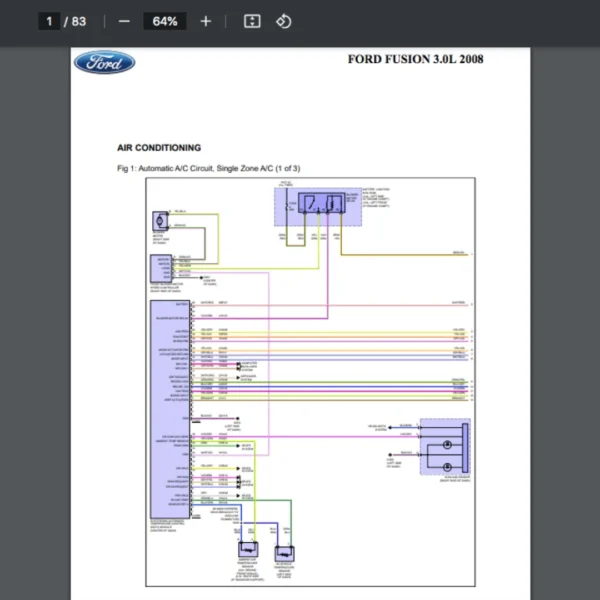Click the zoom out minus button
The width and height of the screenshot is (600, 600).
[x=124, y=21]
